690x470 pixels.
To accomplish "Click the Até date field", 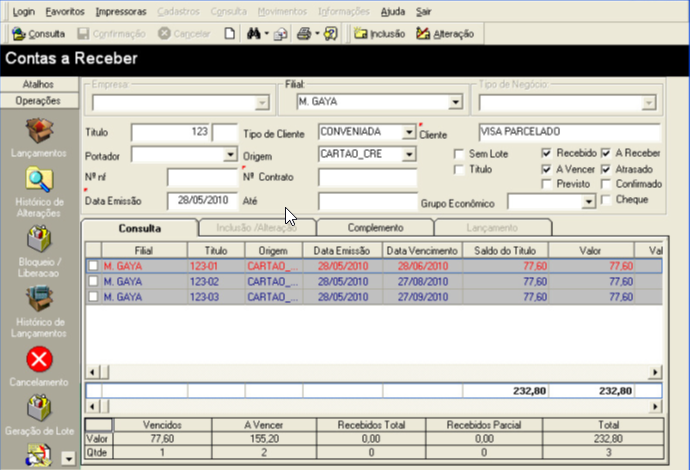I will [x=367, y=201].
